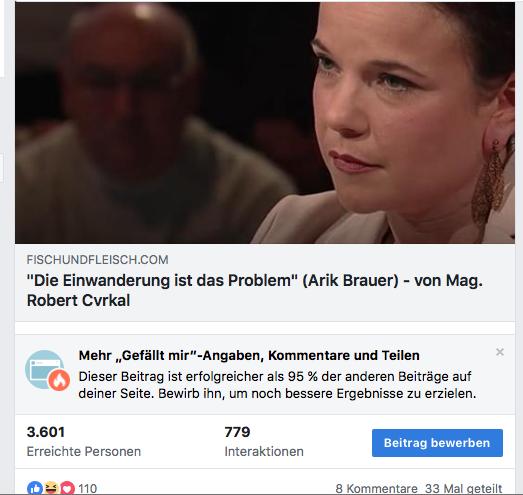Click the 'Interaktionen' label

point(264,451)
